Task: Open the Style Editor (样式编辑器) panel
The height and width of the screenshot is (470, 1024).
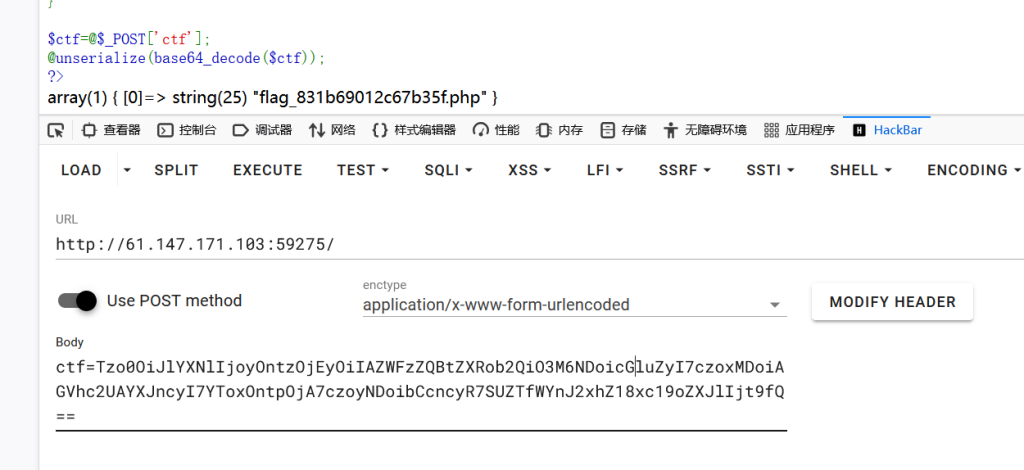Action: click(x=414, y=130)
